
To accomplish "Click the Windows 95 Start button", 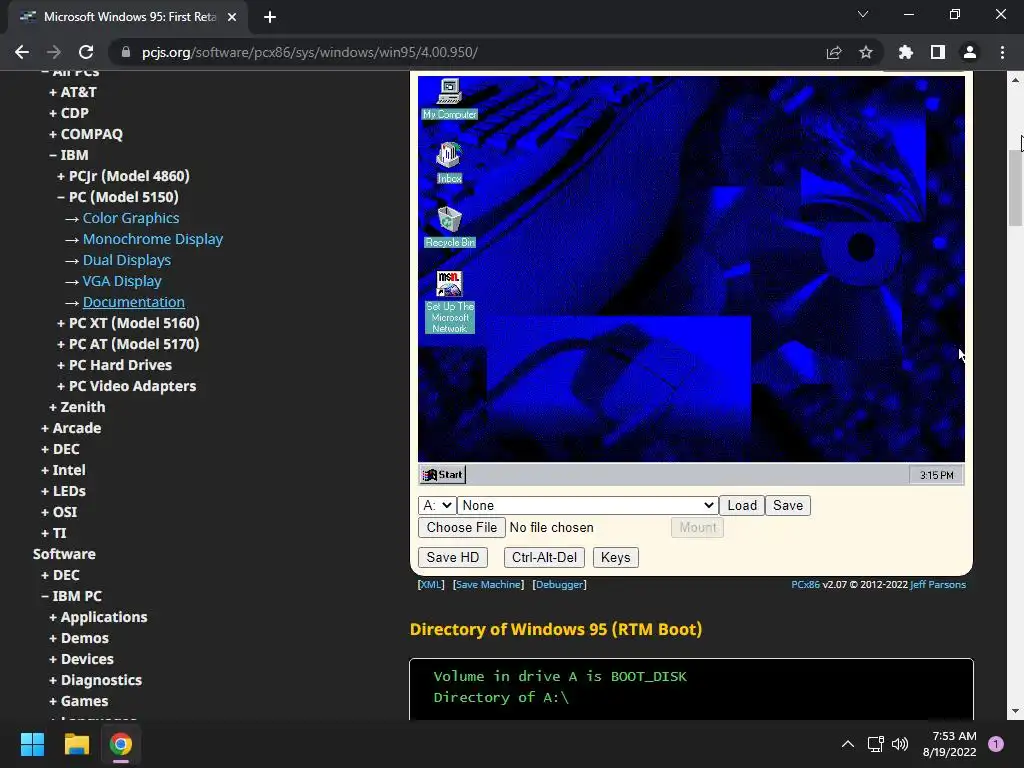I will pyautogui.click(x=442, y=475).
